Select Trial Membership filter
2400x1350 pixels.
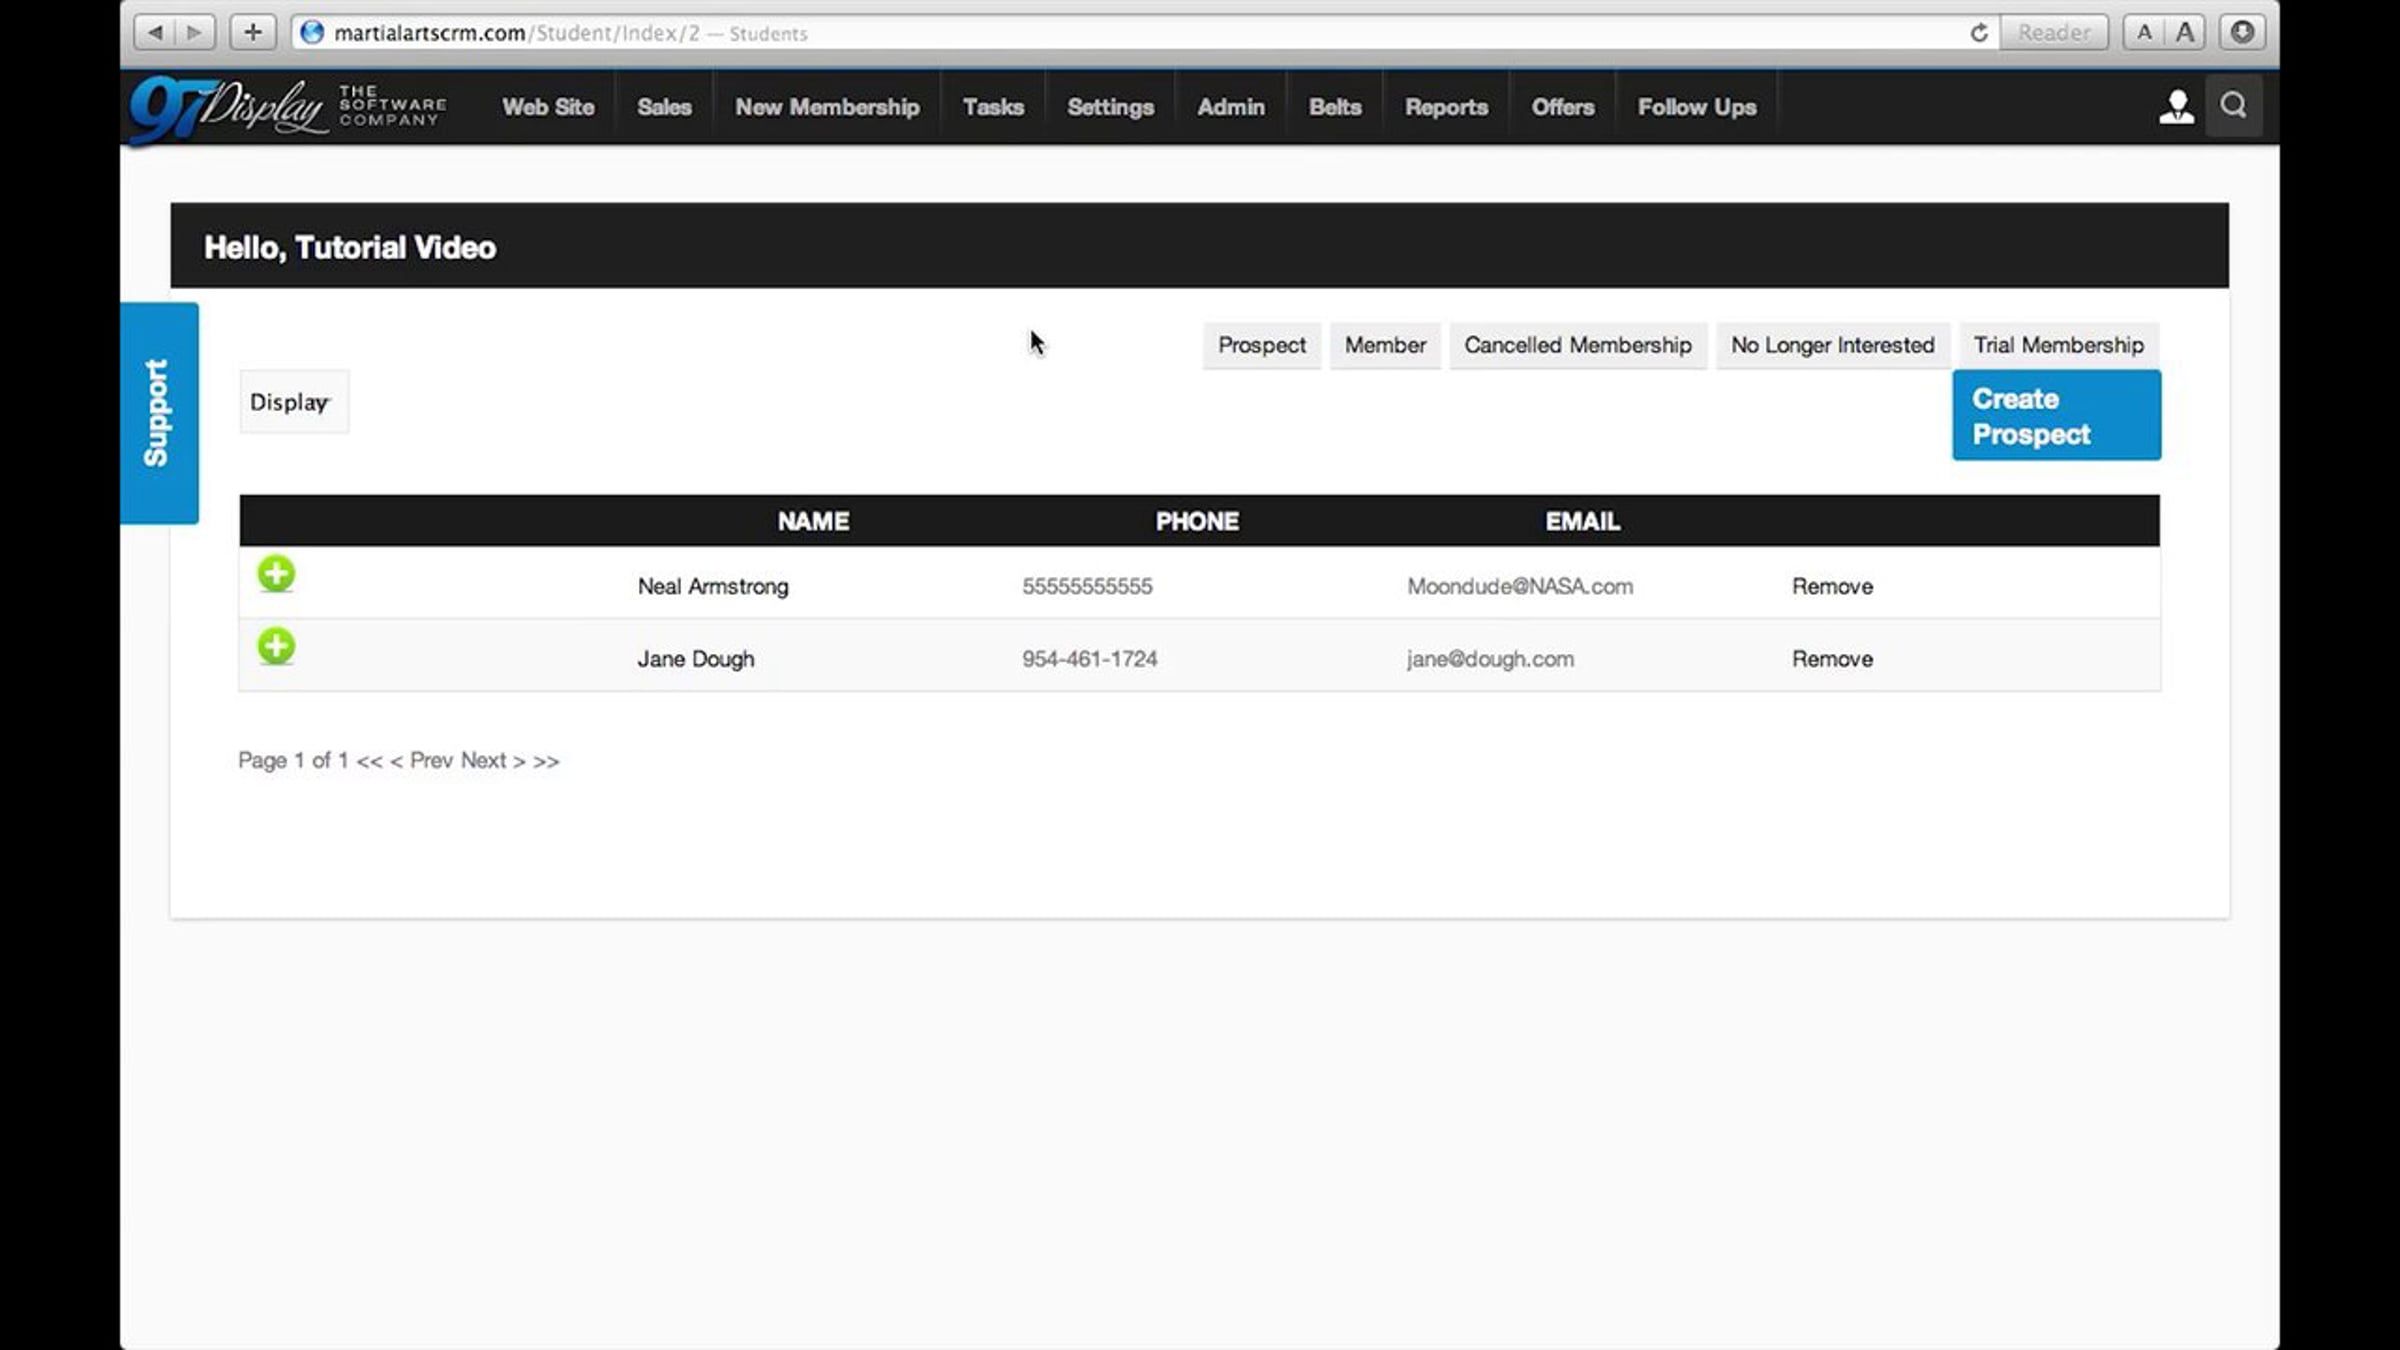pyautogui.click(x=2058, y=345)
